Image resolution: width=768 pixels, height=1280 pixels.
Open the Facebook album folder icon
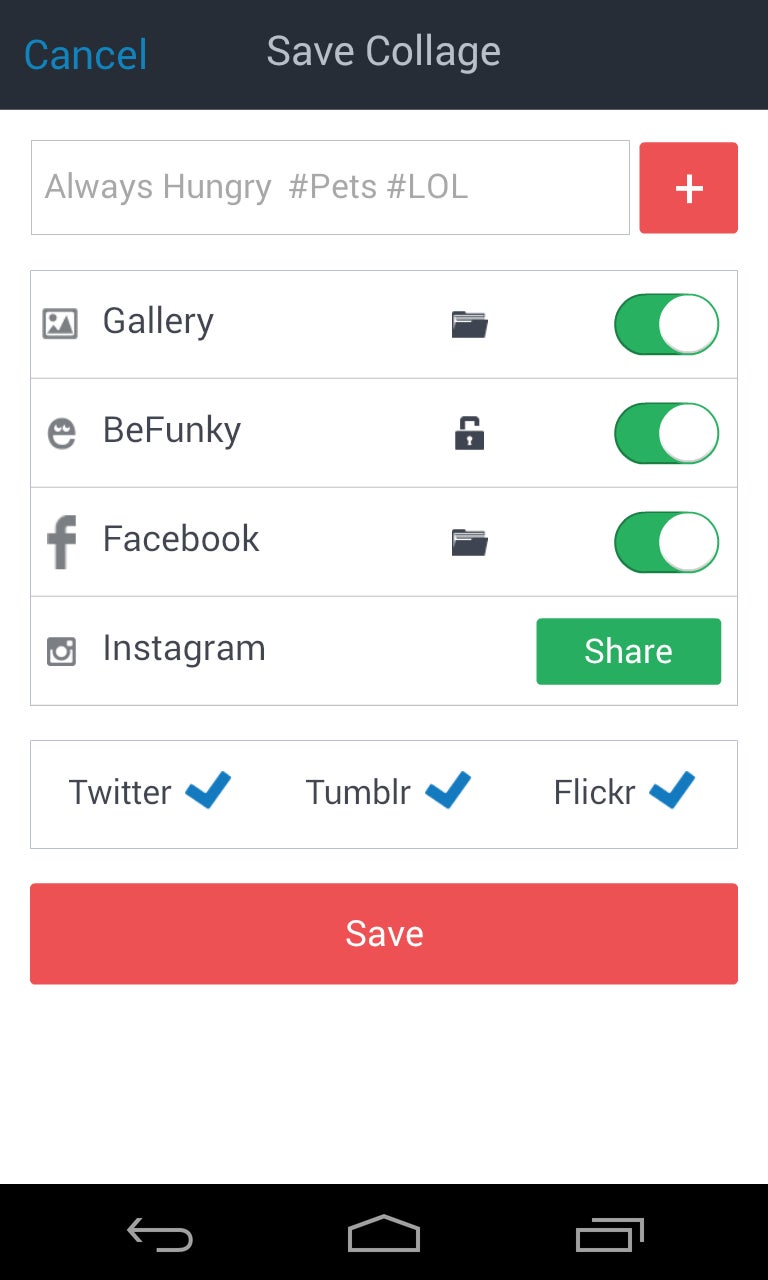pos(469,542)
